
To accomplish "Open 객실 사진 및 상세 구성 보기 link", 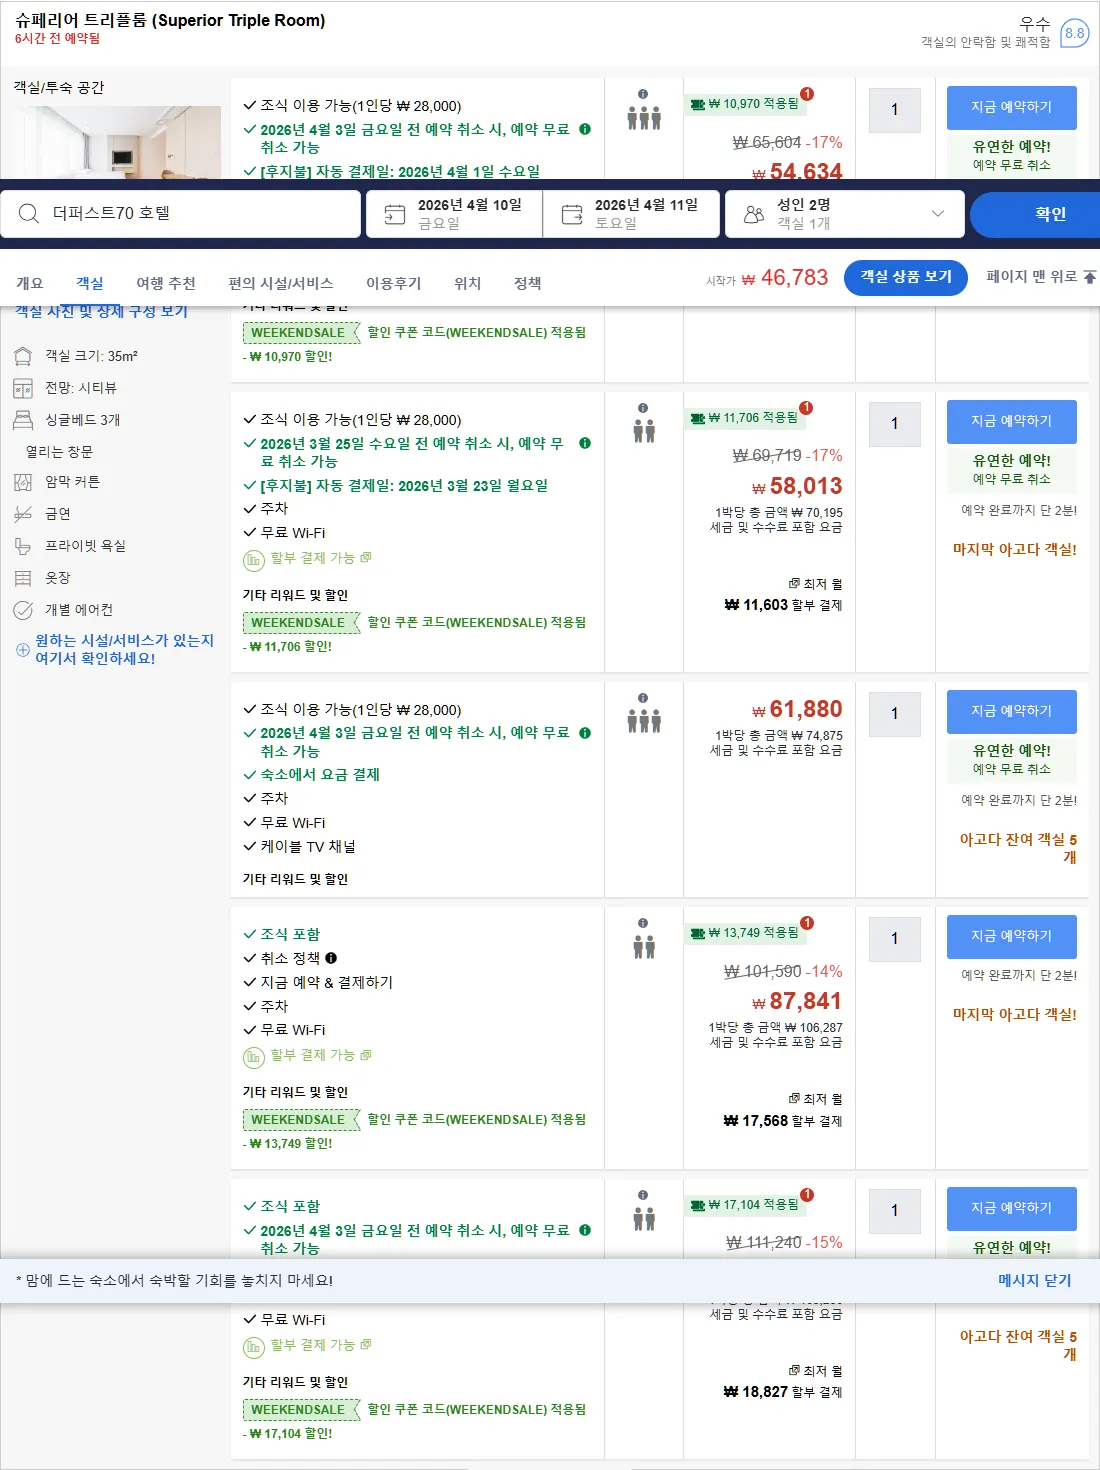I will point(101,311).
